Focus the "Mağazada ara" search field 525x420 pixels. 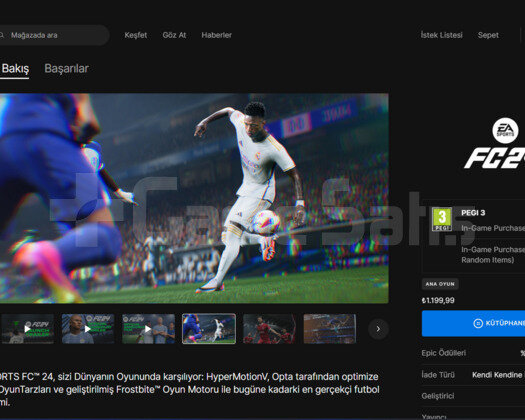tap(54, 35)
